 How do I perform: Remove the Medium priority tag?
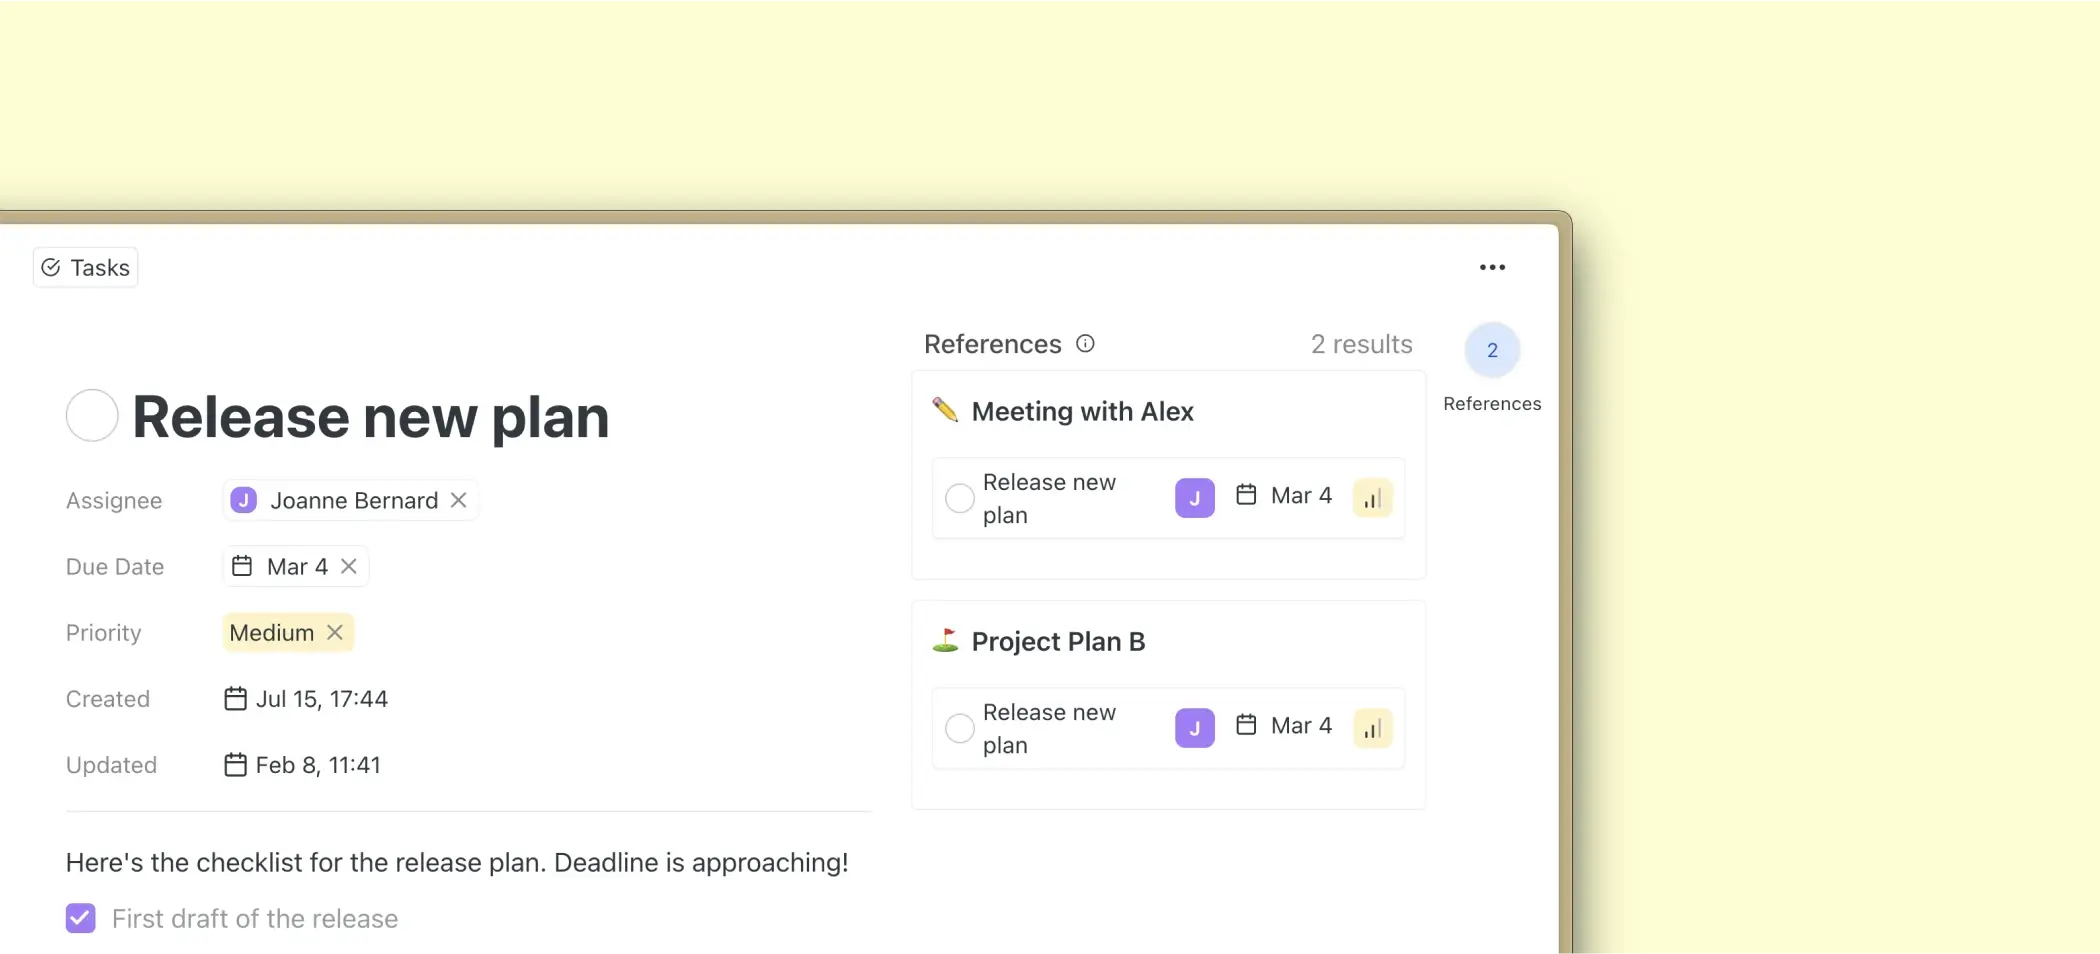pos(335,632)
